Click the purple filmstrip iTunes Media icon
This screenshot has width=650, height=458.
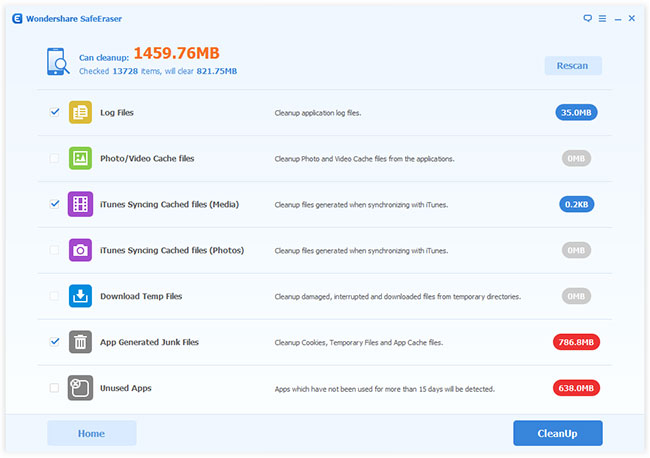tap(80, 204)
